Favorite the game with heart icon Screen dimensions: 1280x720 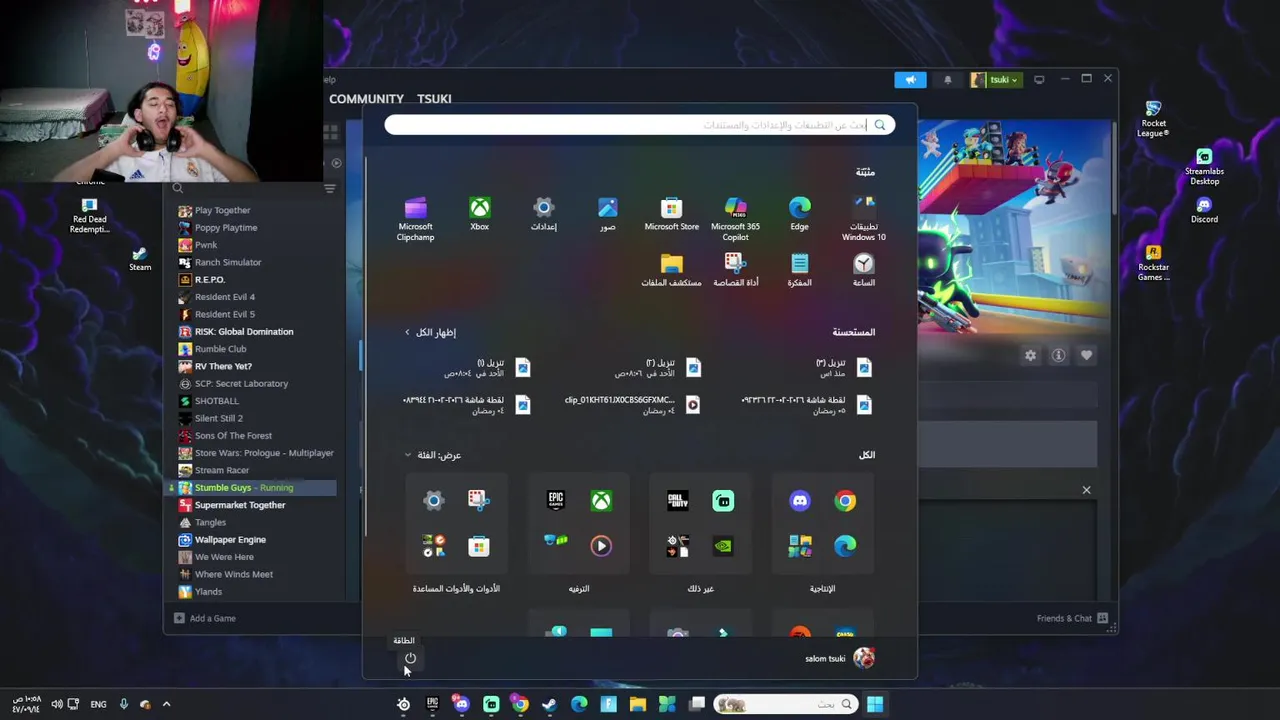1086,355
